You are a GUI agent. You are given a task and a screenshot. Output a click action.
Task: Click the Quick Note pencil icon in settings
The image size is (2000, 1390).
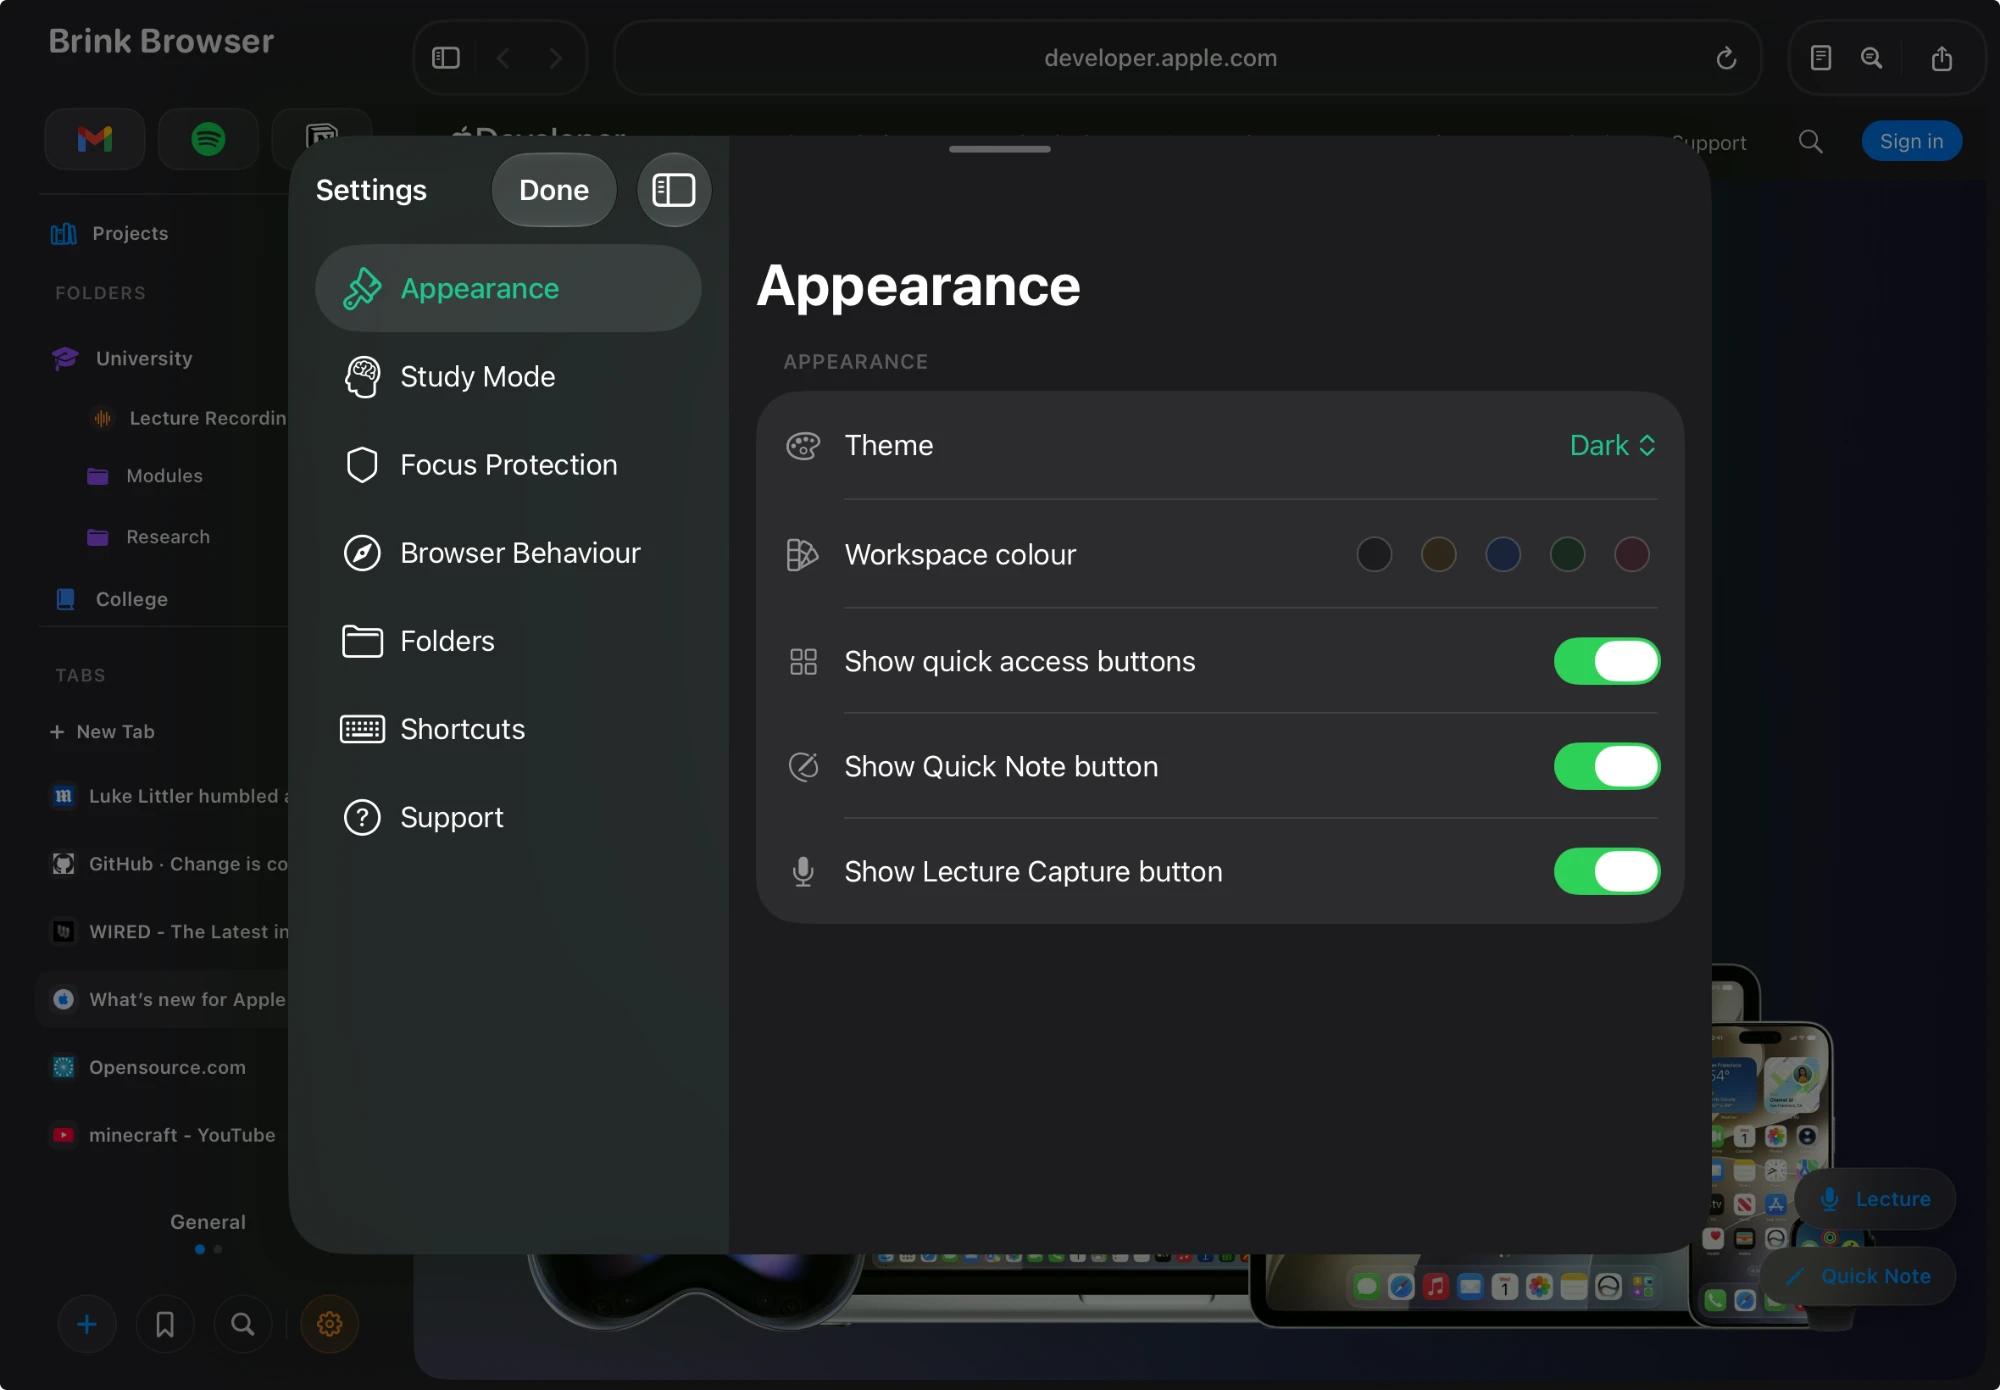pyautogui.click(x=803, y=767)
